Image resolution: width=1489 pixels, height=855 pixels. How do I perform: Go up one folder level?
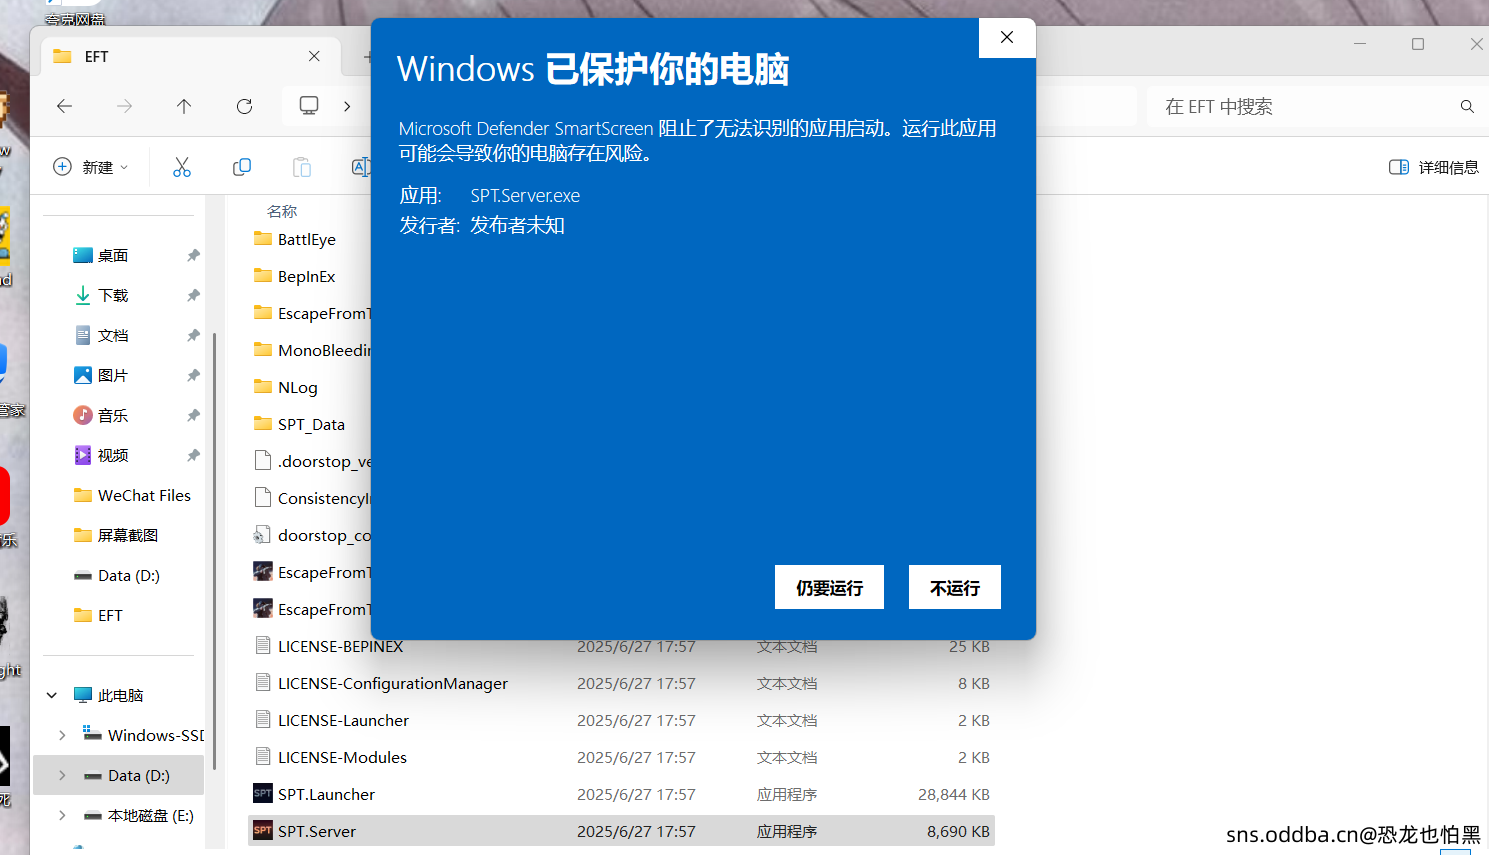[184, 106]
